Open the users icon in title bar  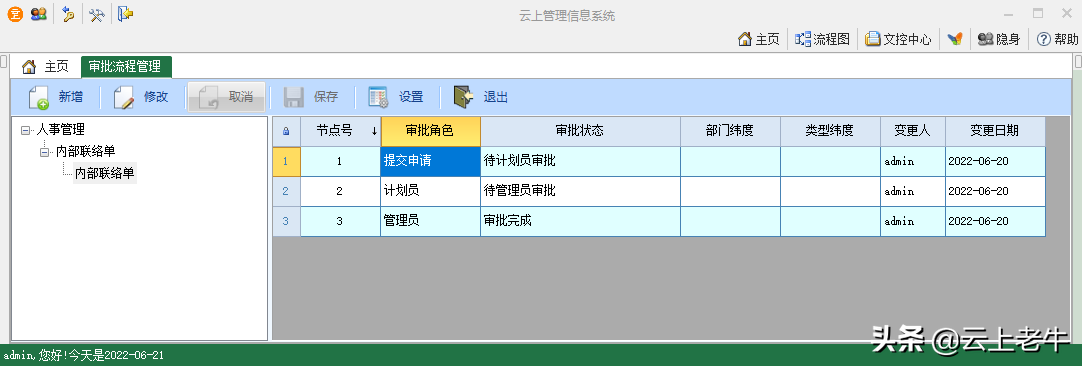tap(39, 14)
